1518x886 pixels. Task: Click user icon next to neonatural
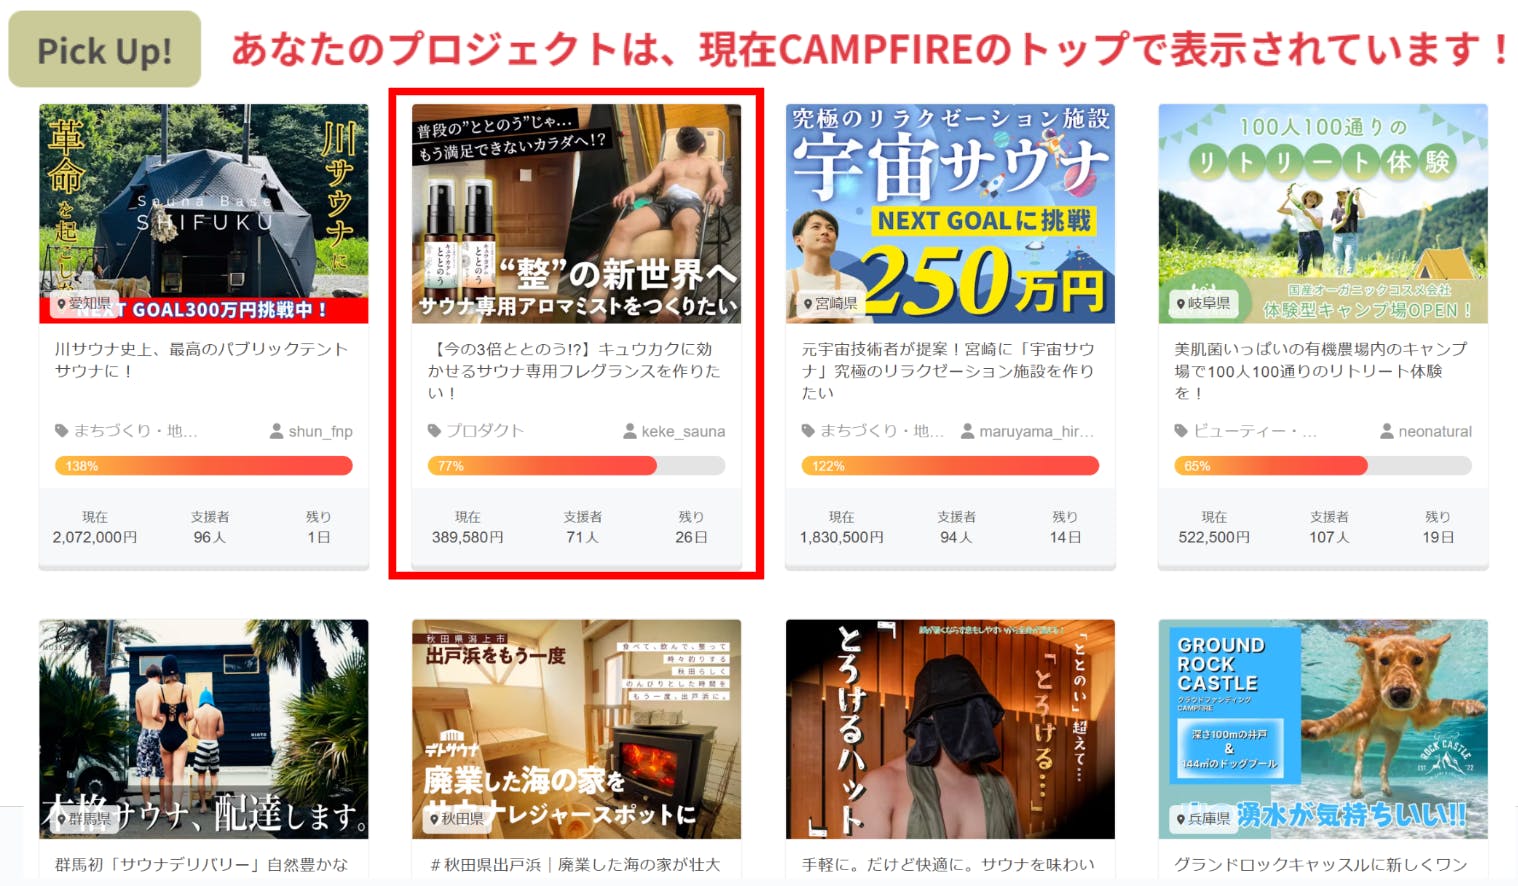(x=1387, y=431)
